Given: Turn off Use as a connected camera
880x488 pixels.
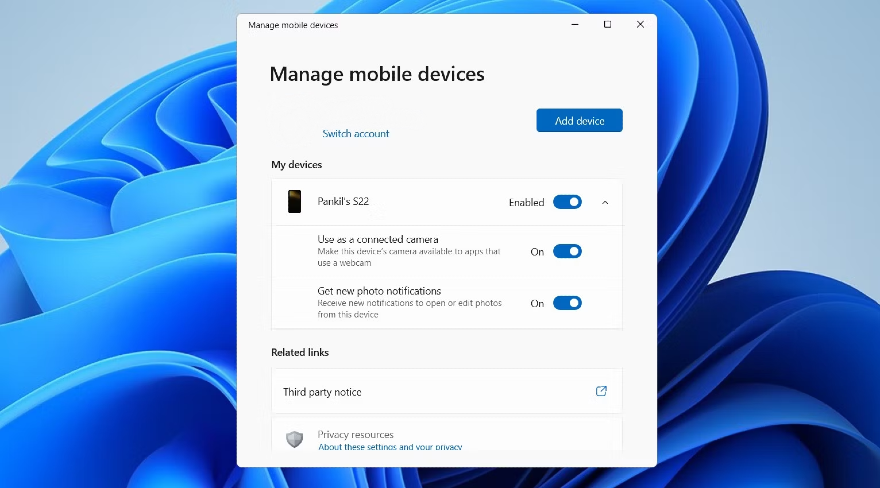Looking at the screenshot, I should click(567, 251).
